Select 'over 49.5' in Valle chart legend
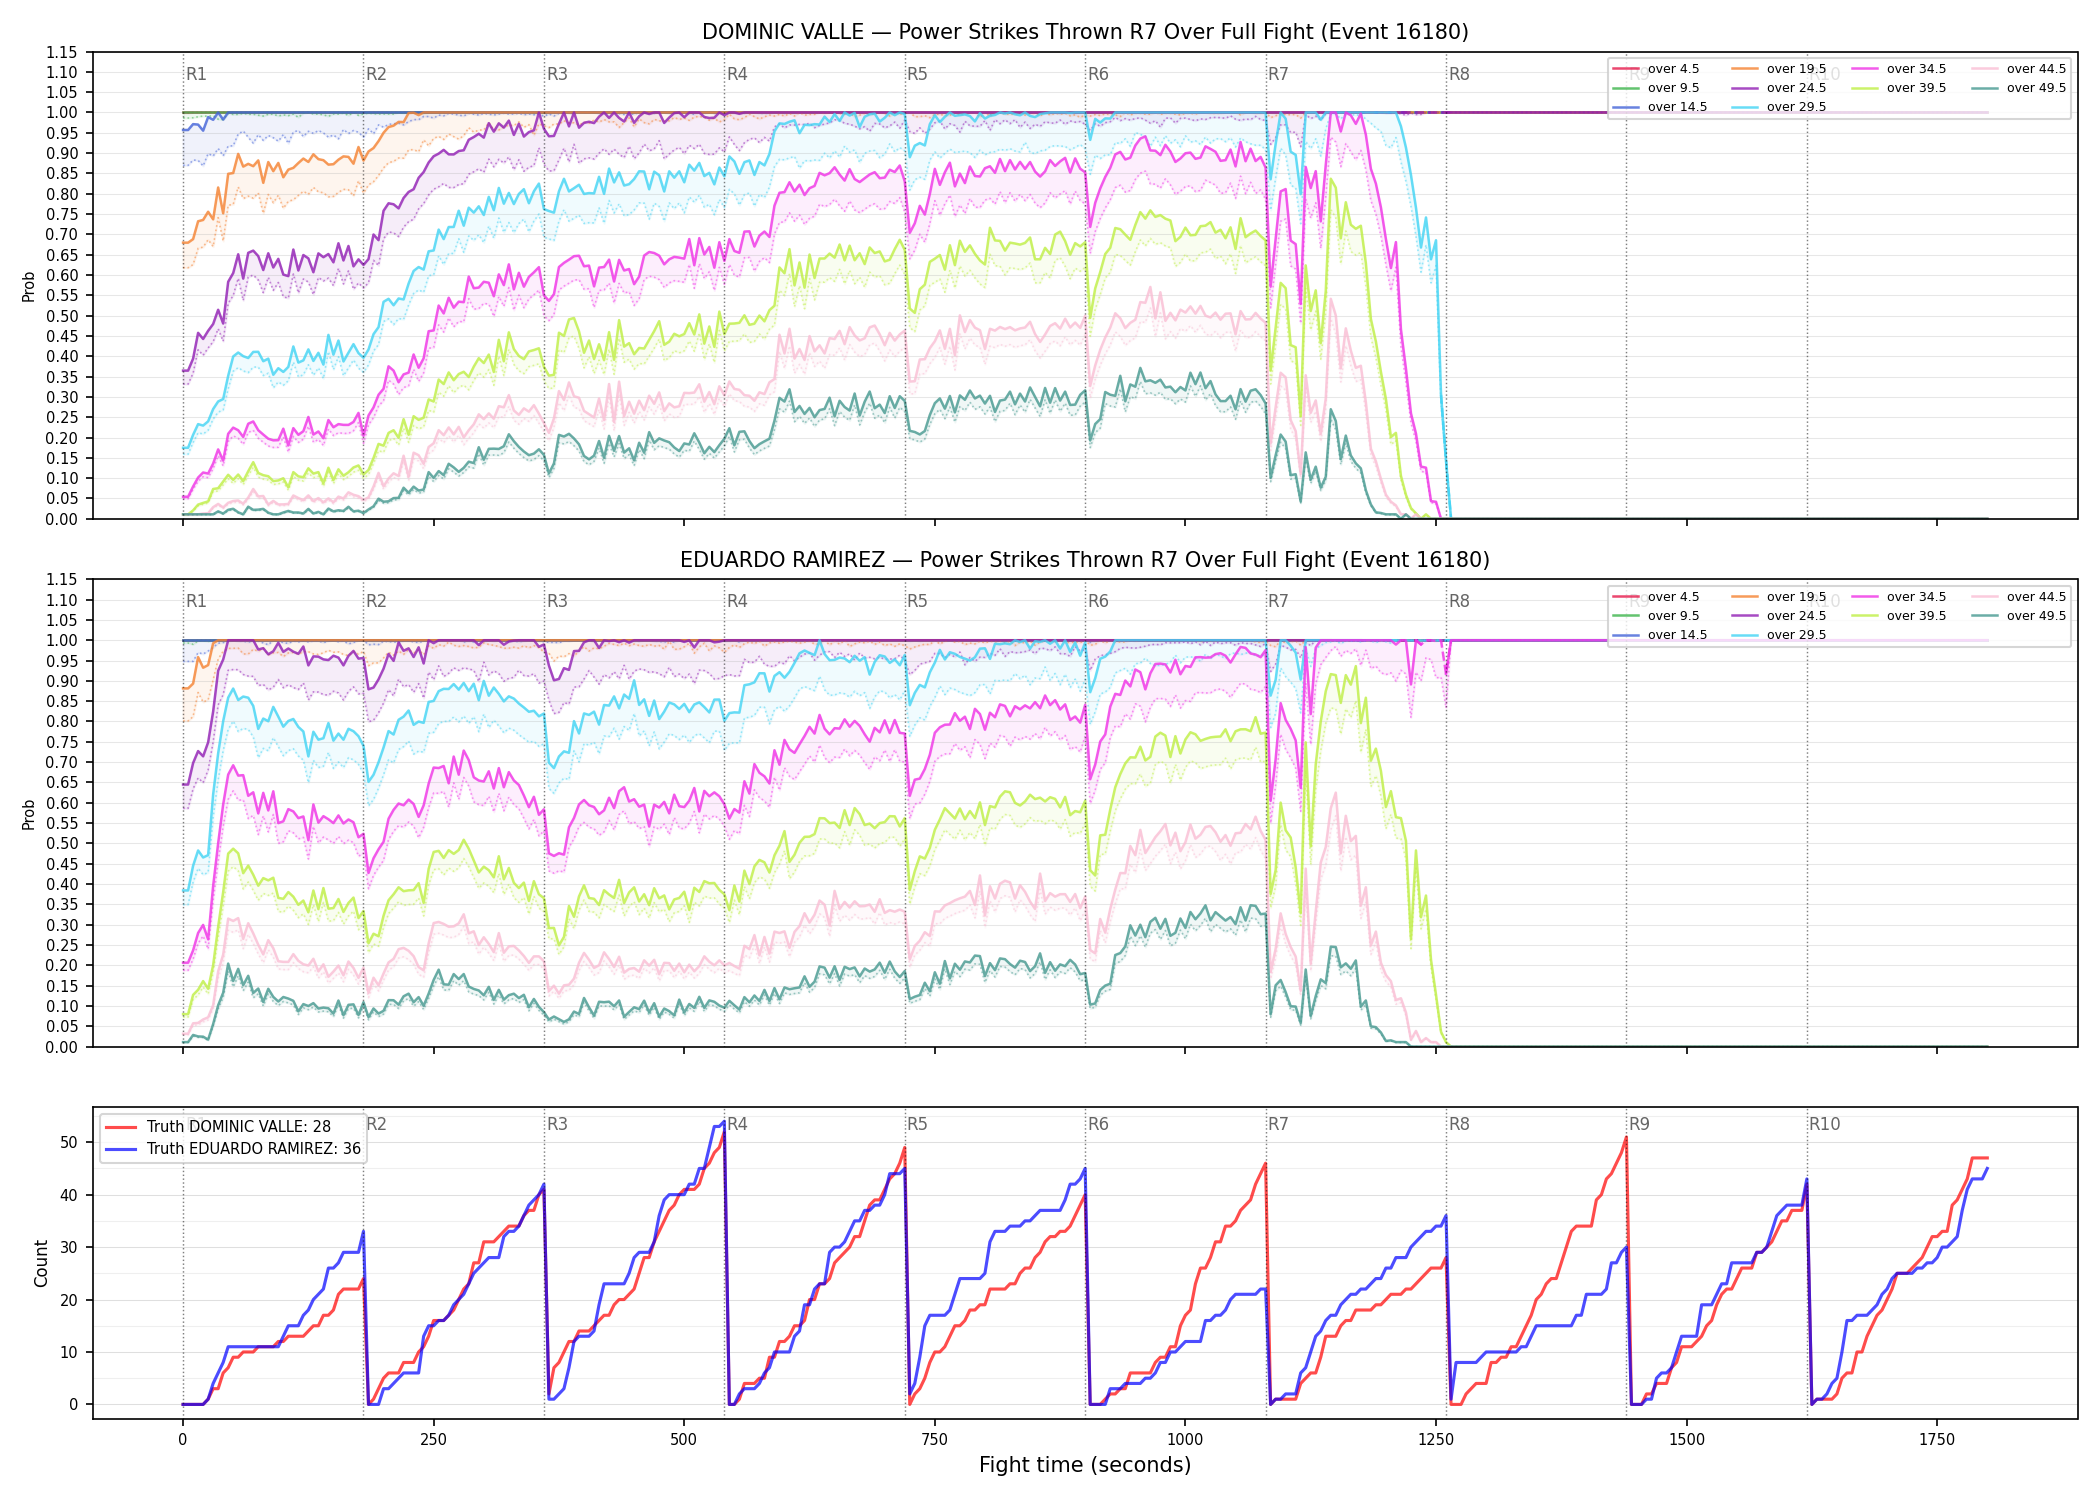 (2018, 88)
